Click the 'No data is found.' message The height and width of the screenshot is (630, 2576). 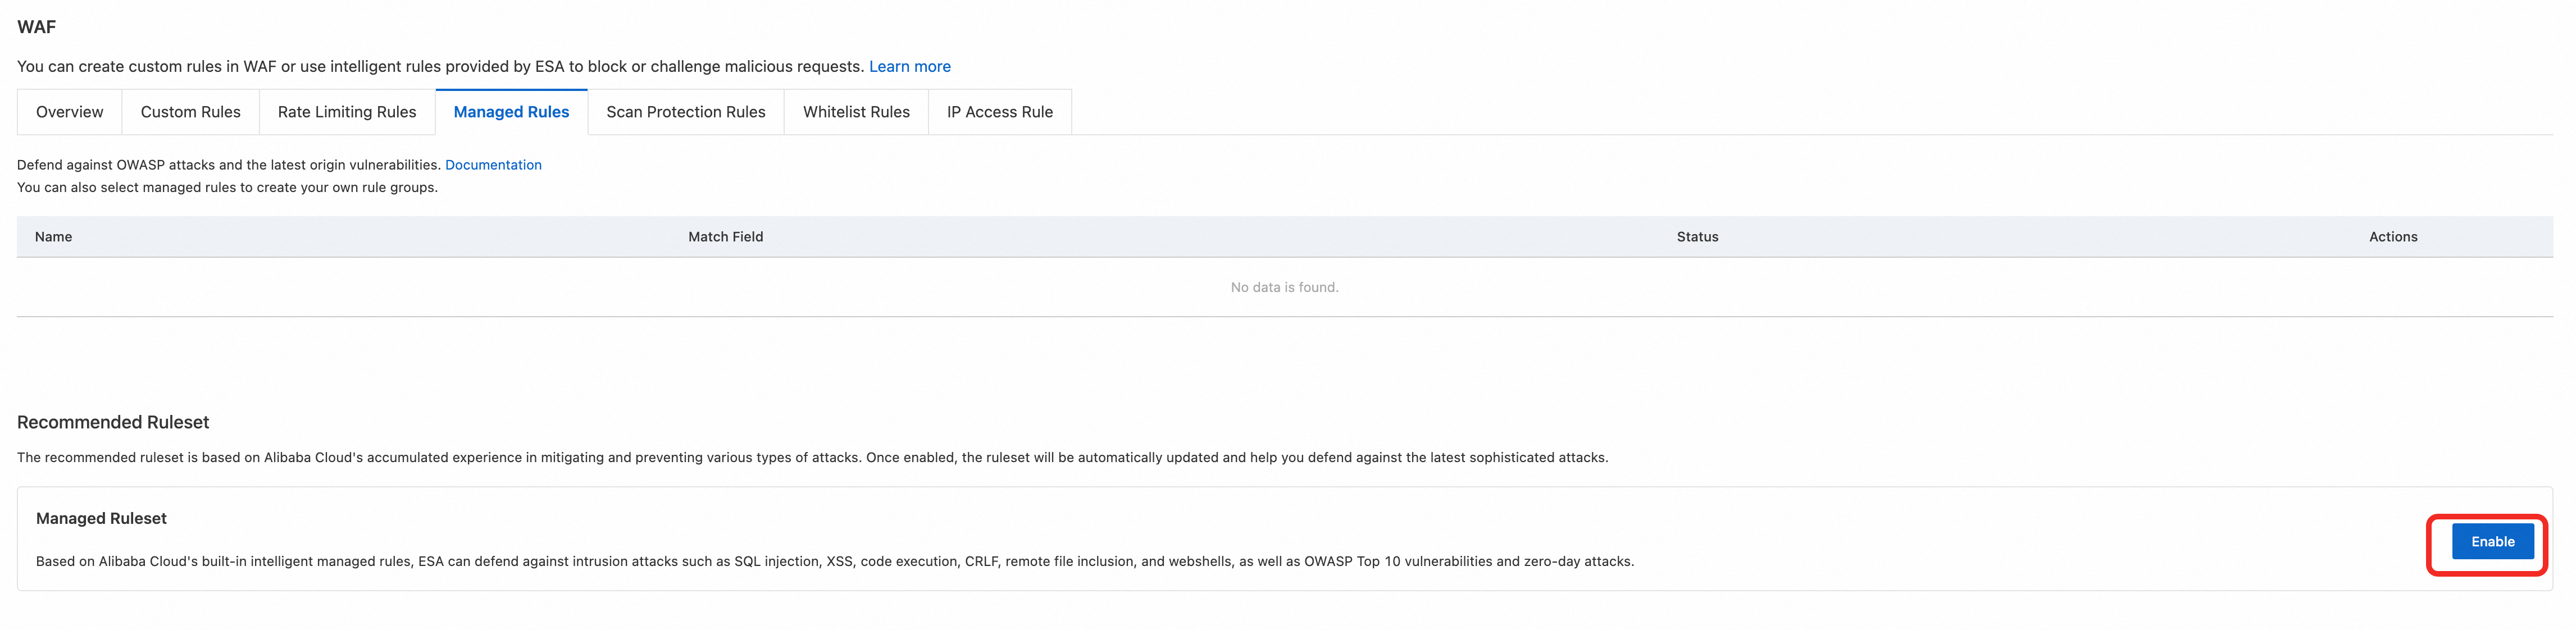tap(1284, 287)
